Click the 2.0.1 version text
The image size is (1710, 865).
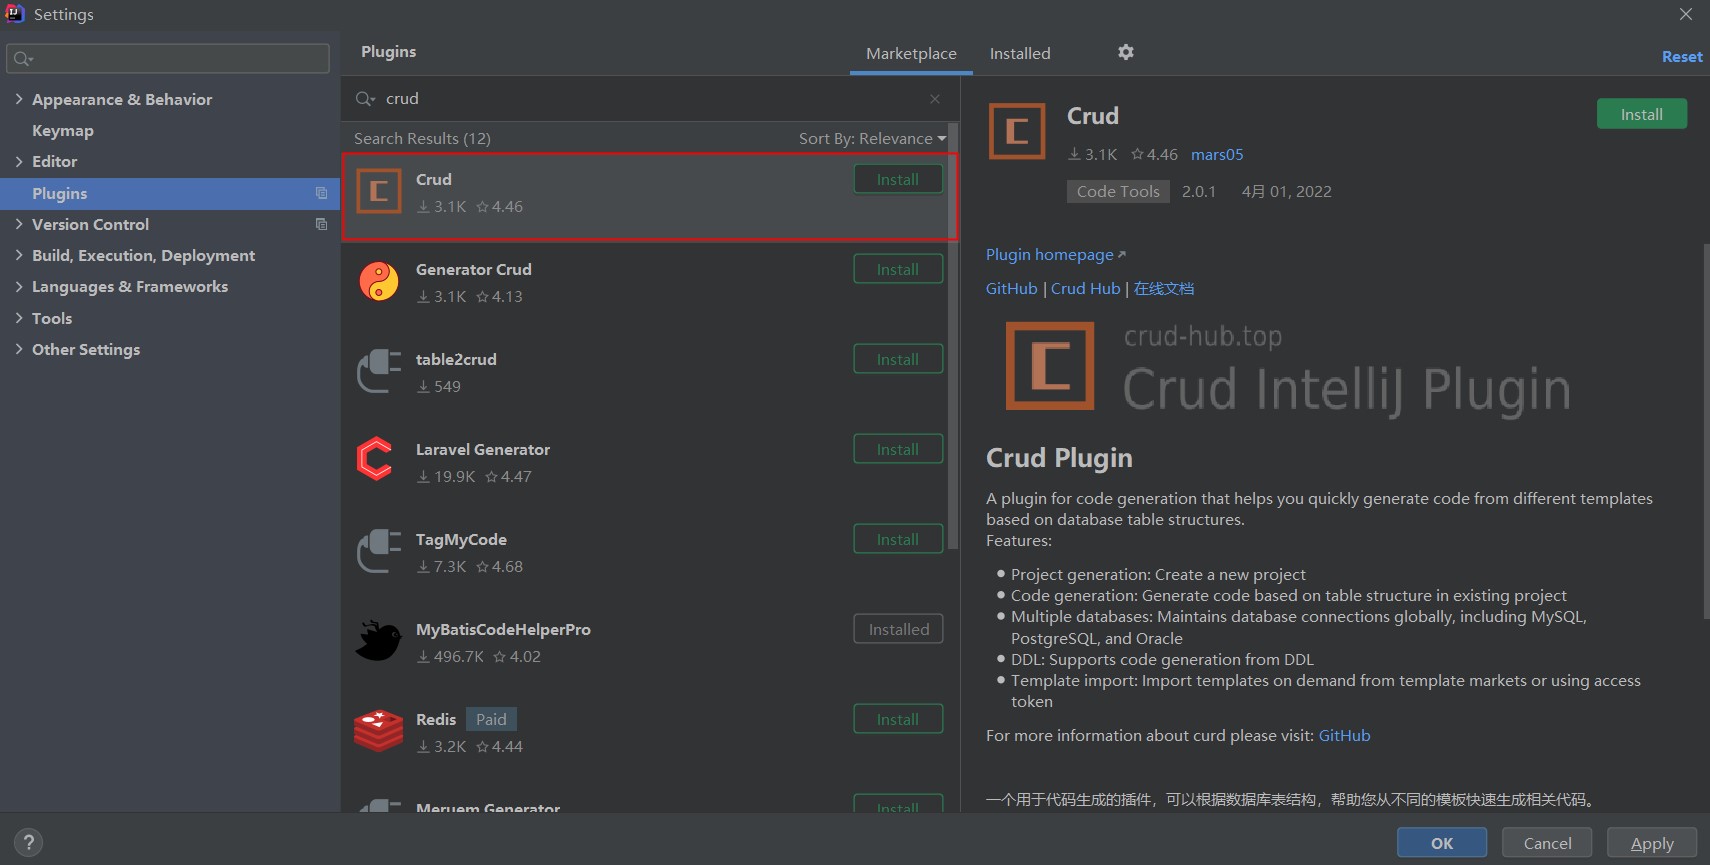[1199, 191]
